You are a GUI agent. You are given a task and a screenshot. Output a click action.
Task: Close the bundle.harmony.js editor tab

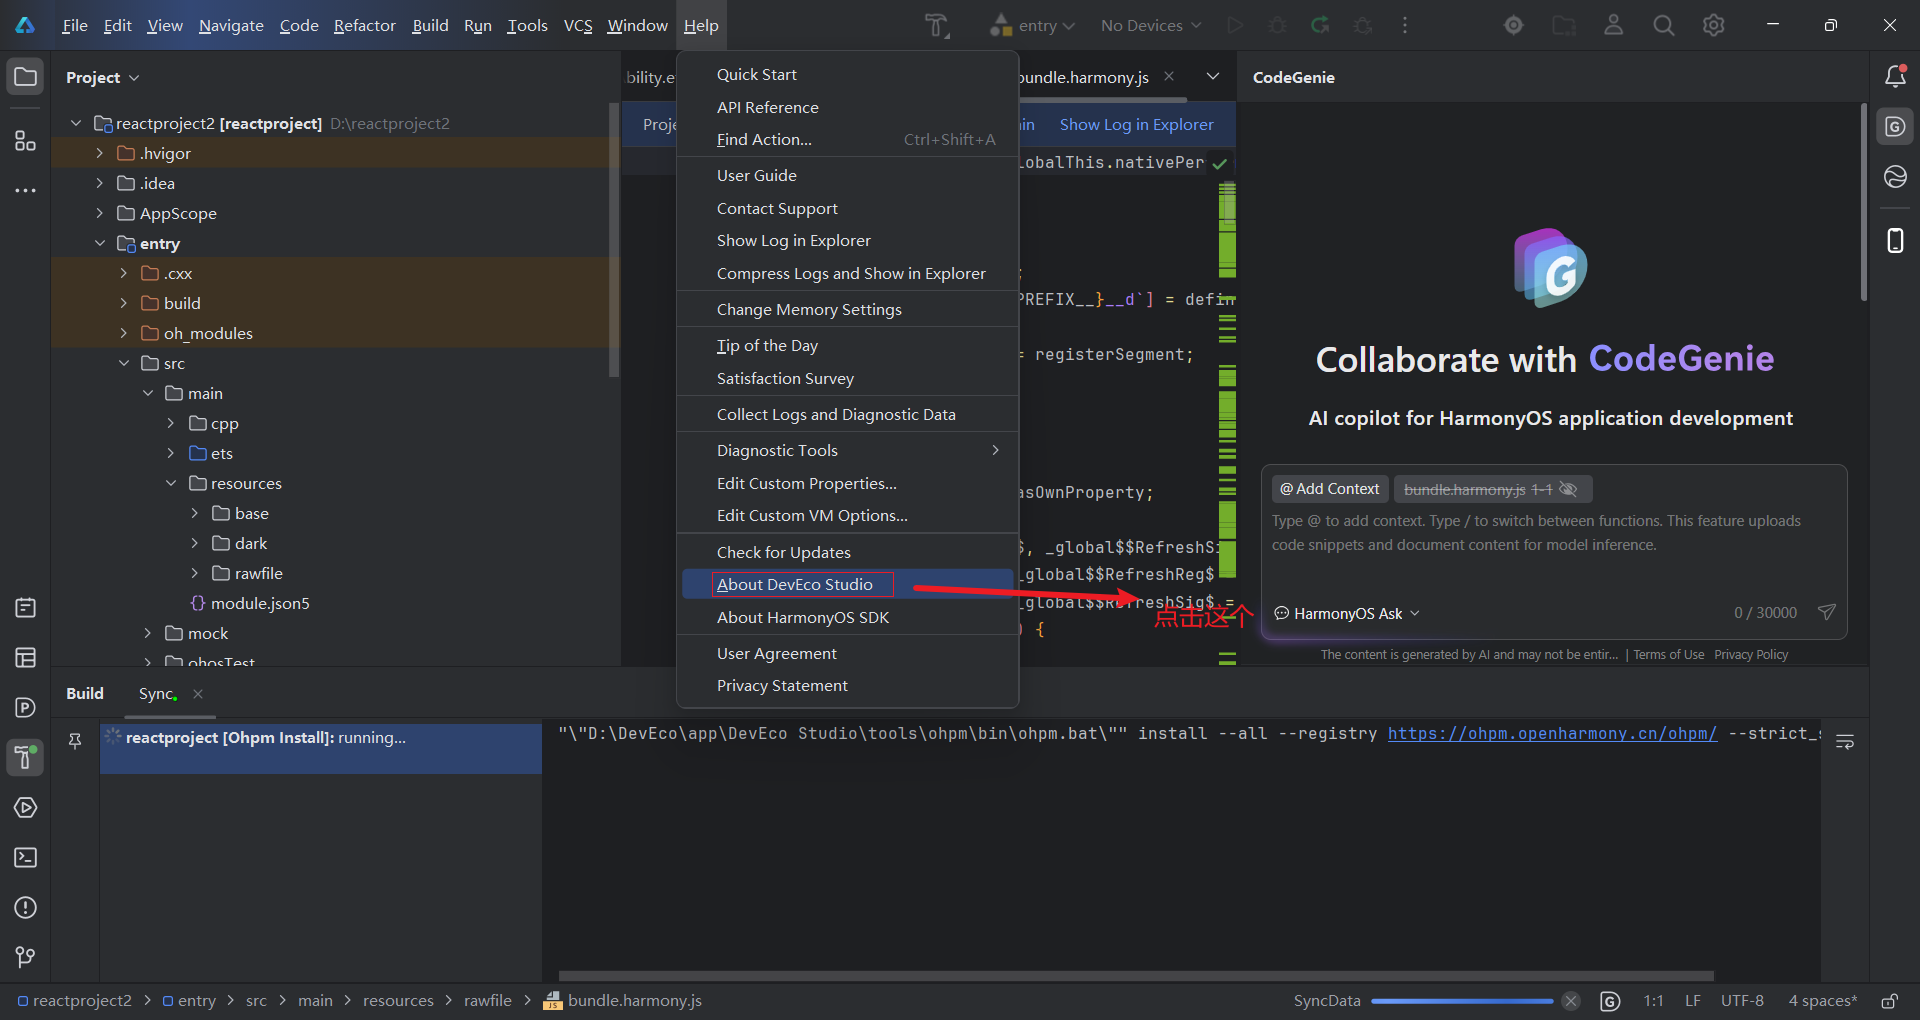[x=1168, y=76]
